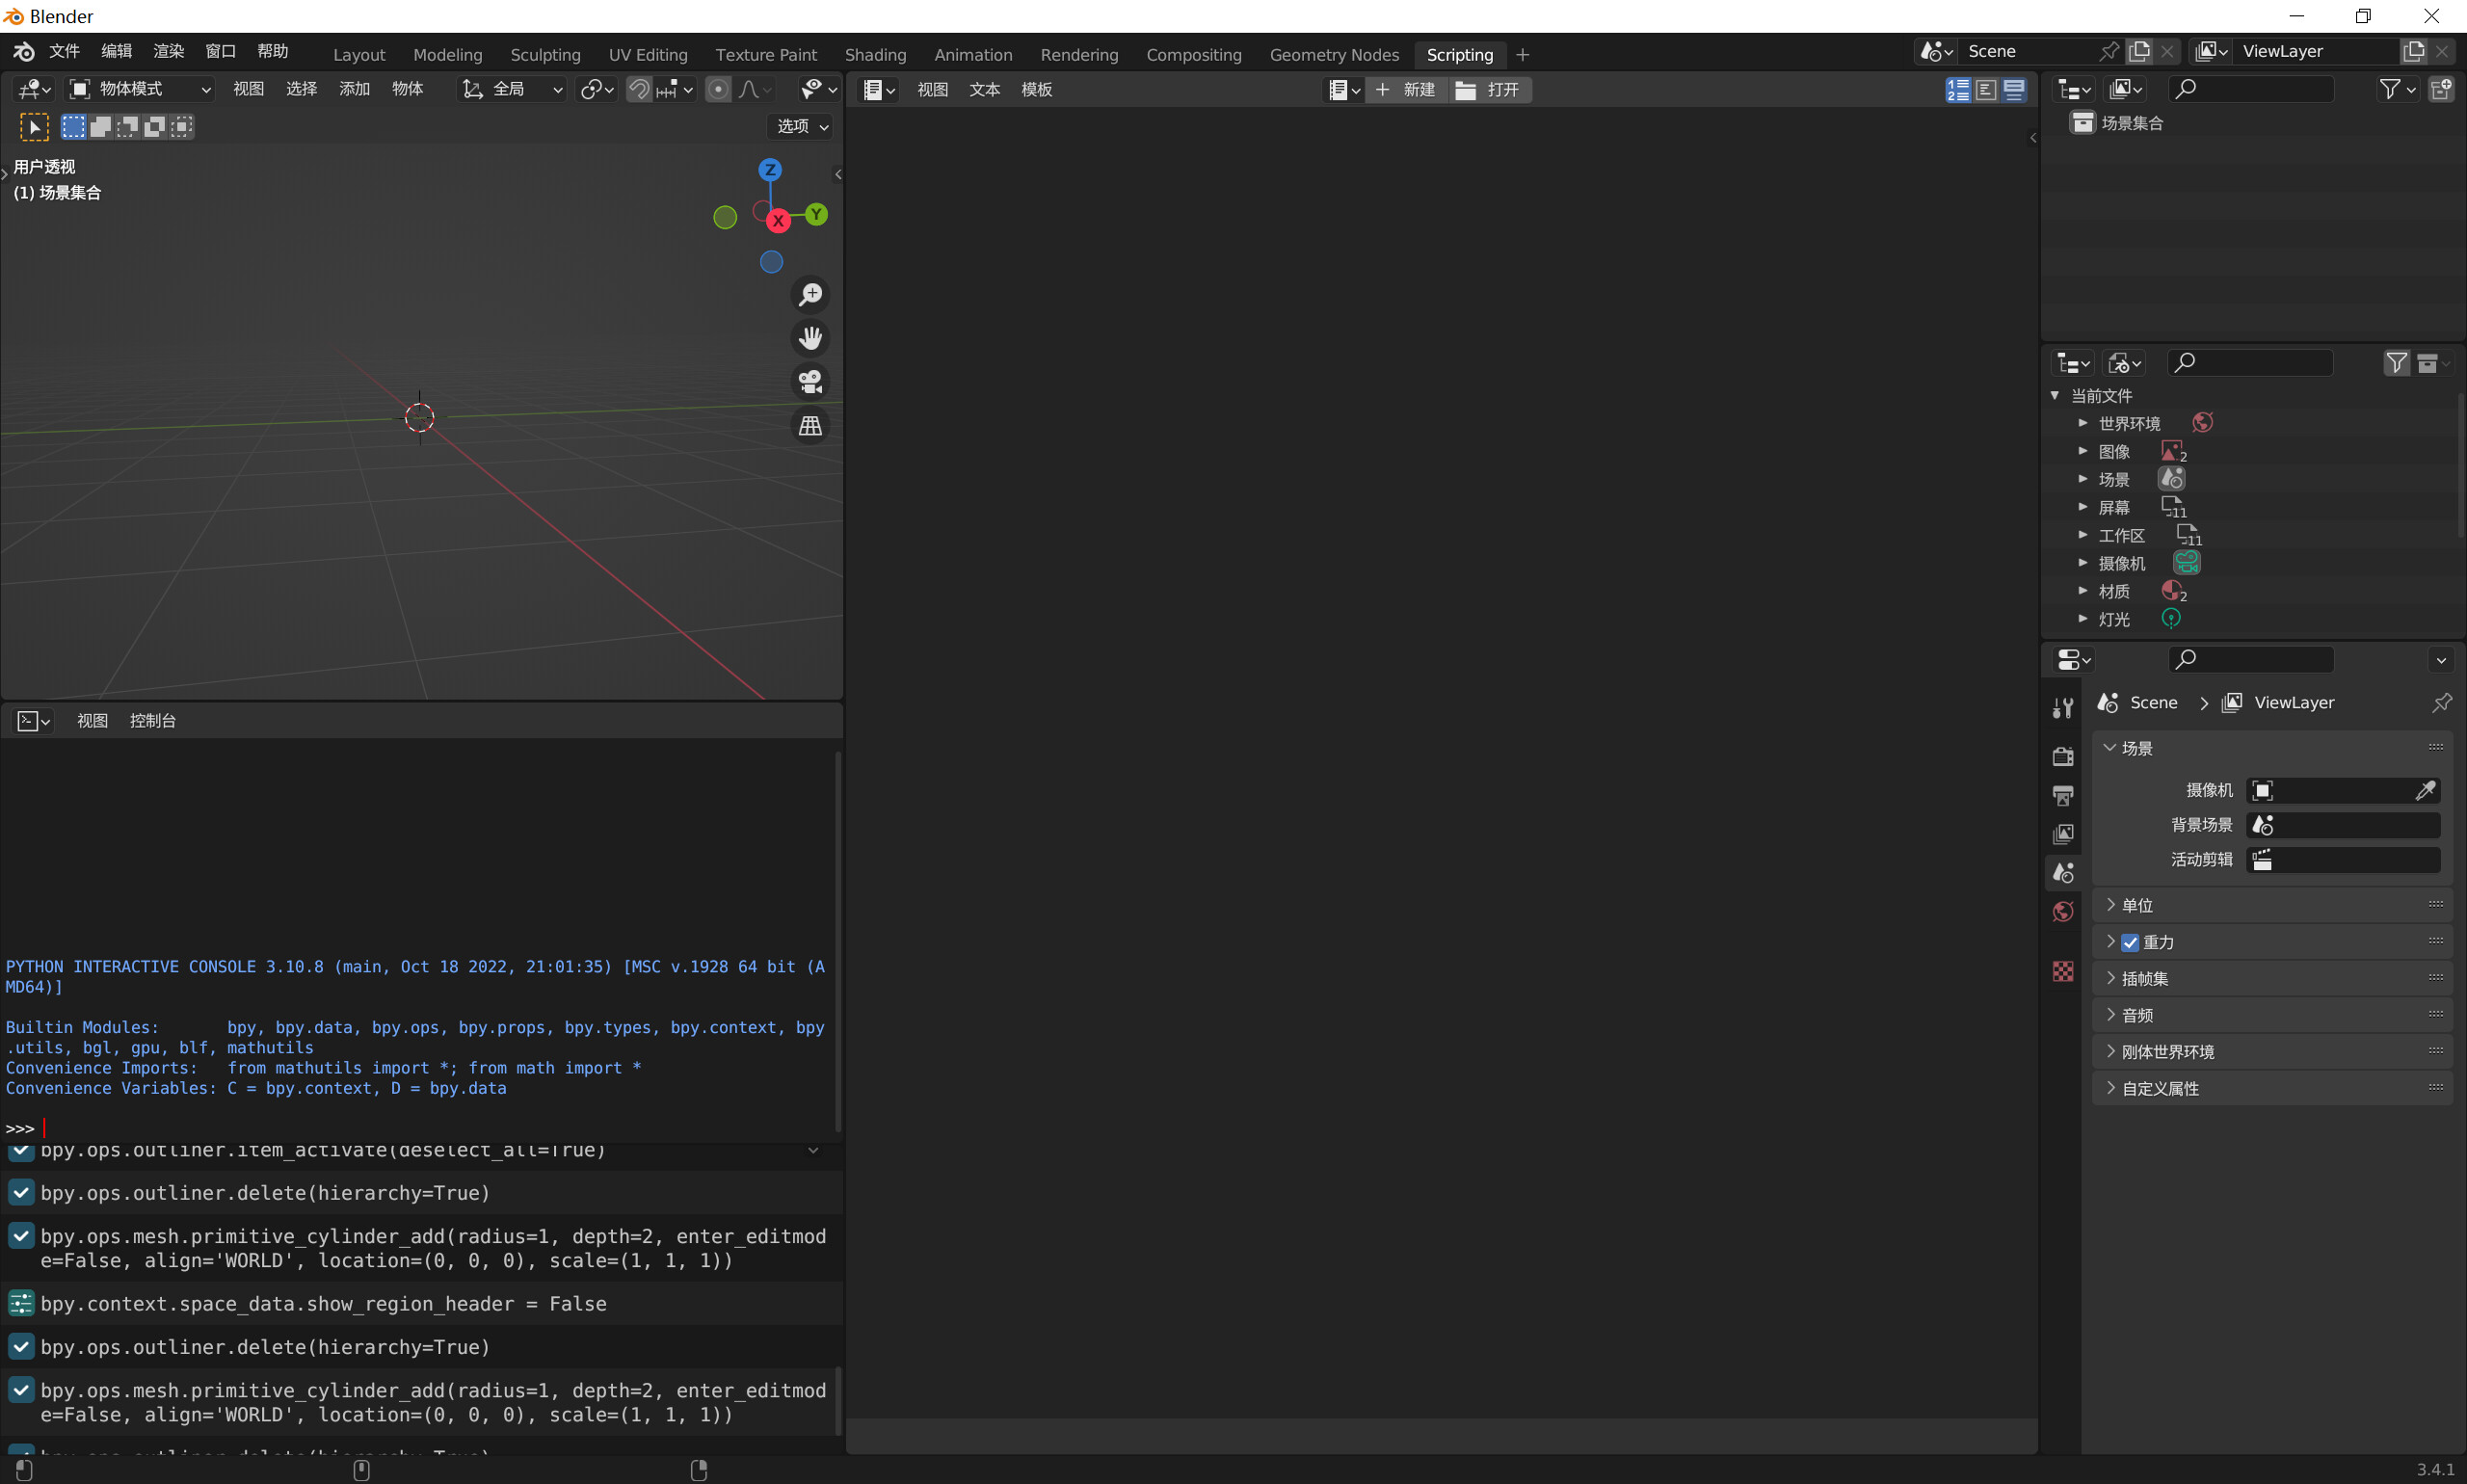Screen dimensions: 2467x1484
Task: Open the Render properties tab icon
Action: (2062, 756)
